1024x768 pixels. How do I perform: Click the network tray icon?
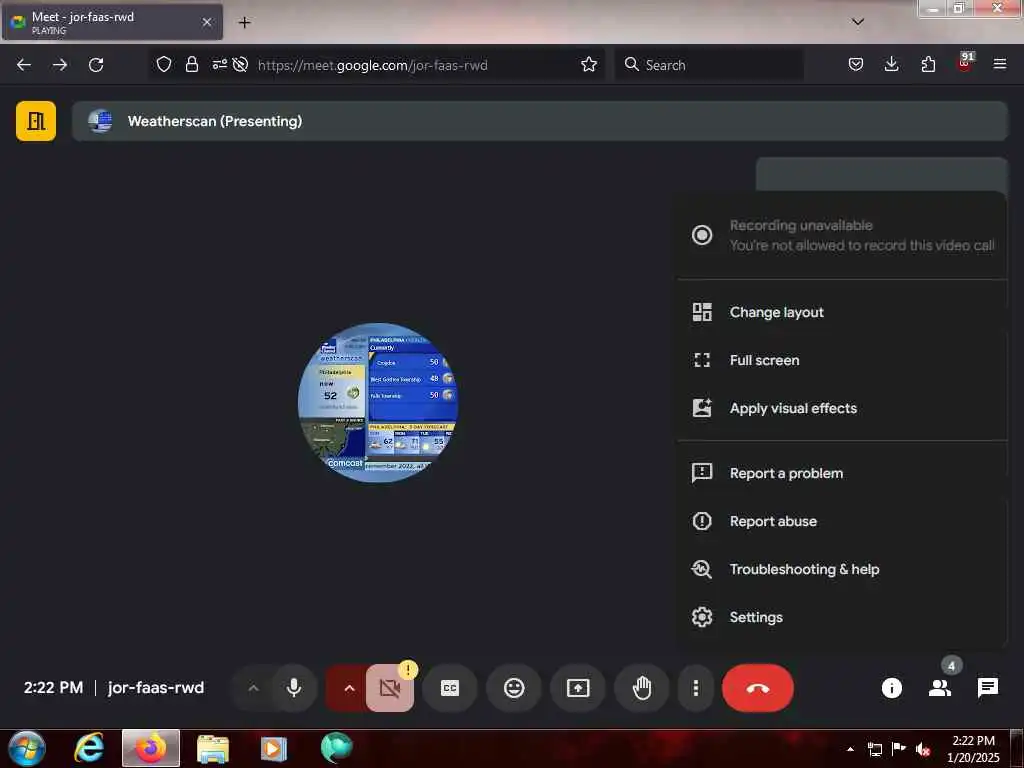tap(874, 749)
